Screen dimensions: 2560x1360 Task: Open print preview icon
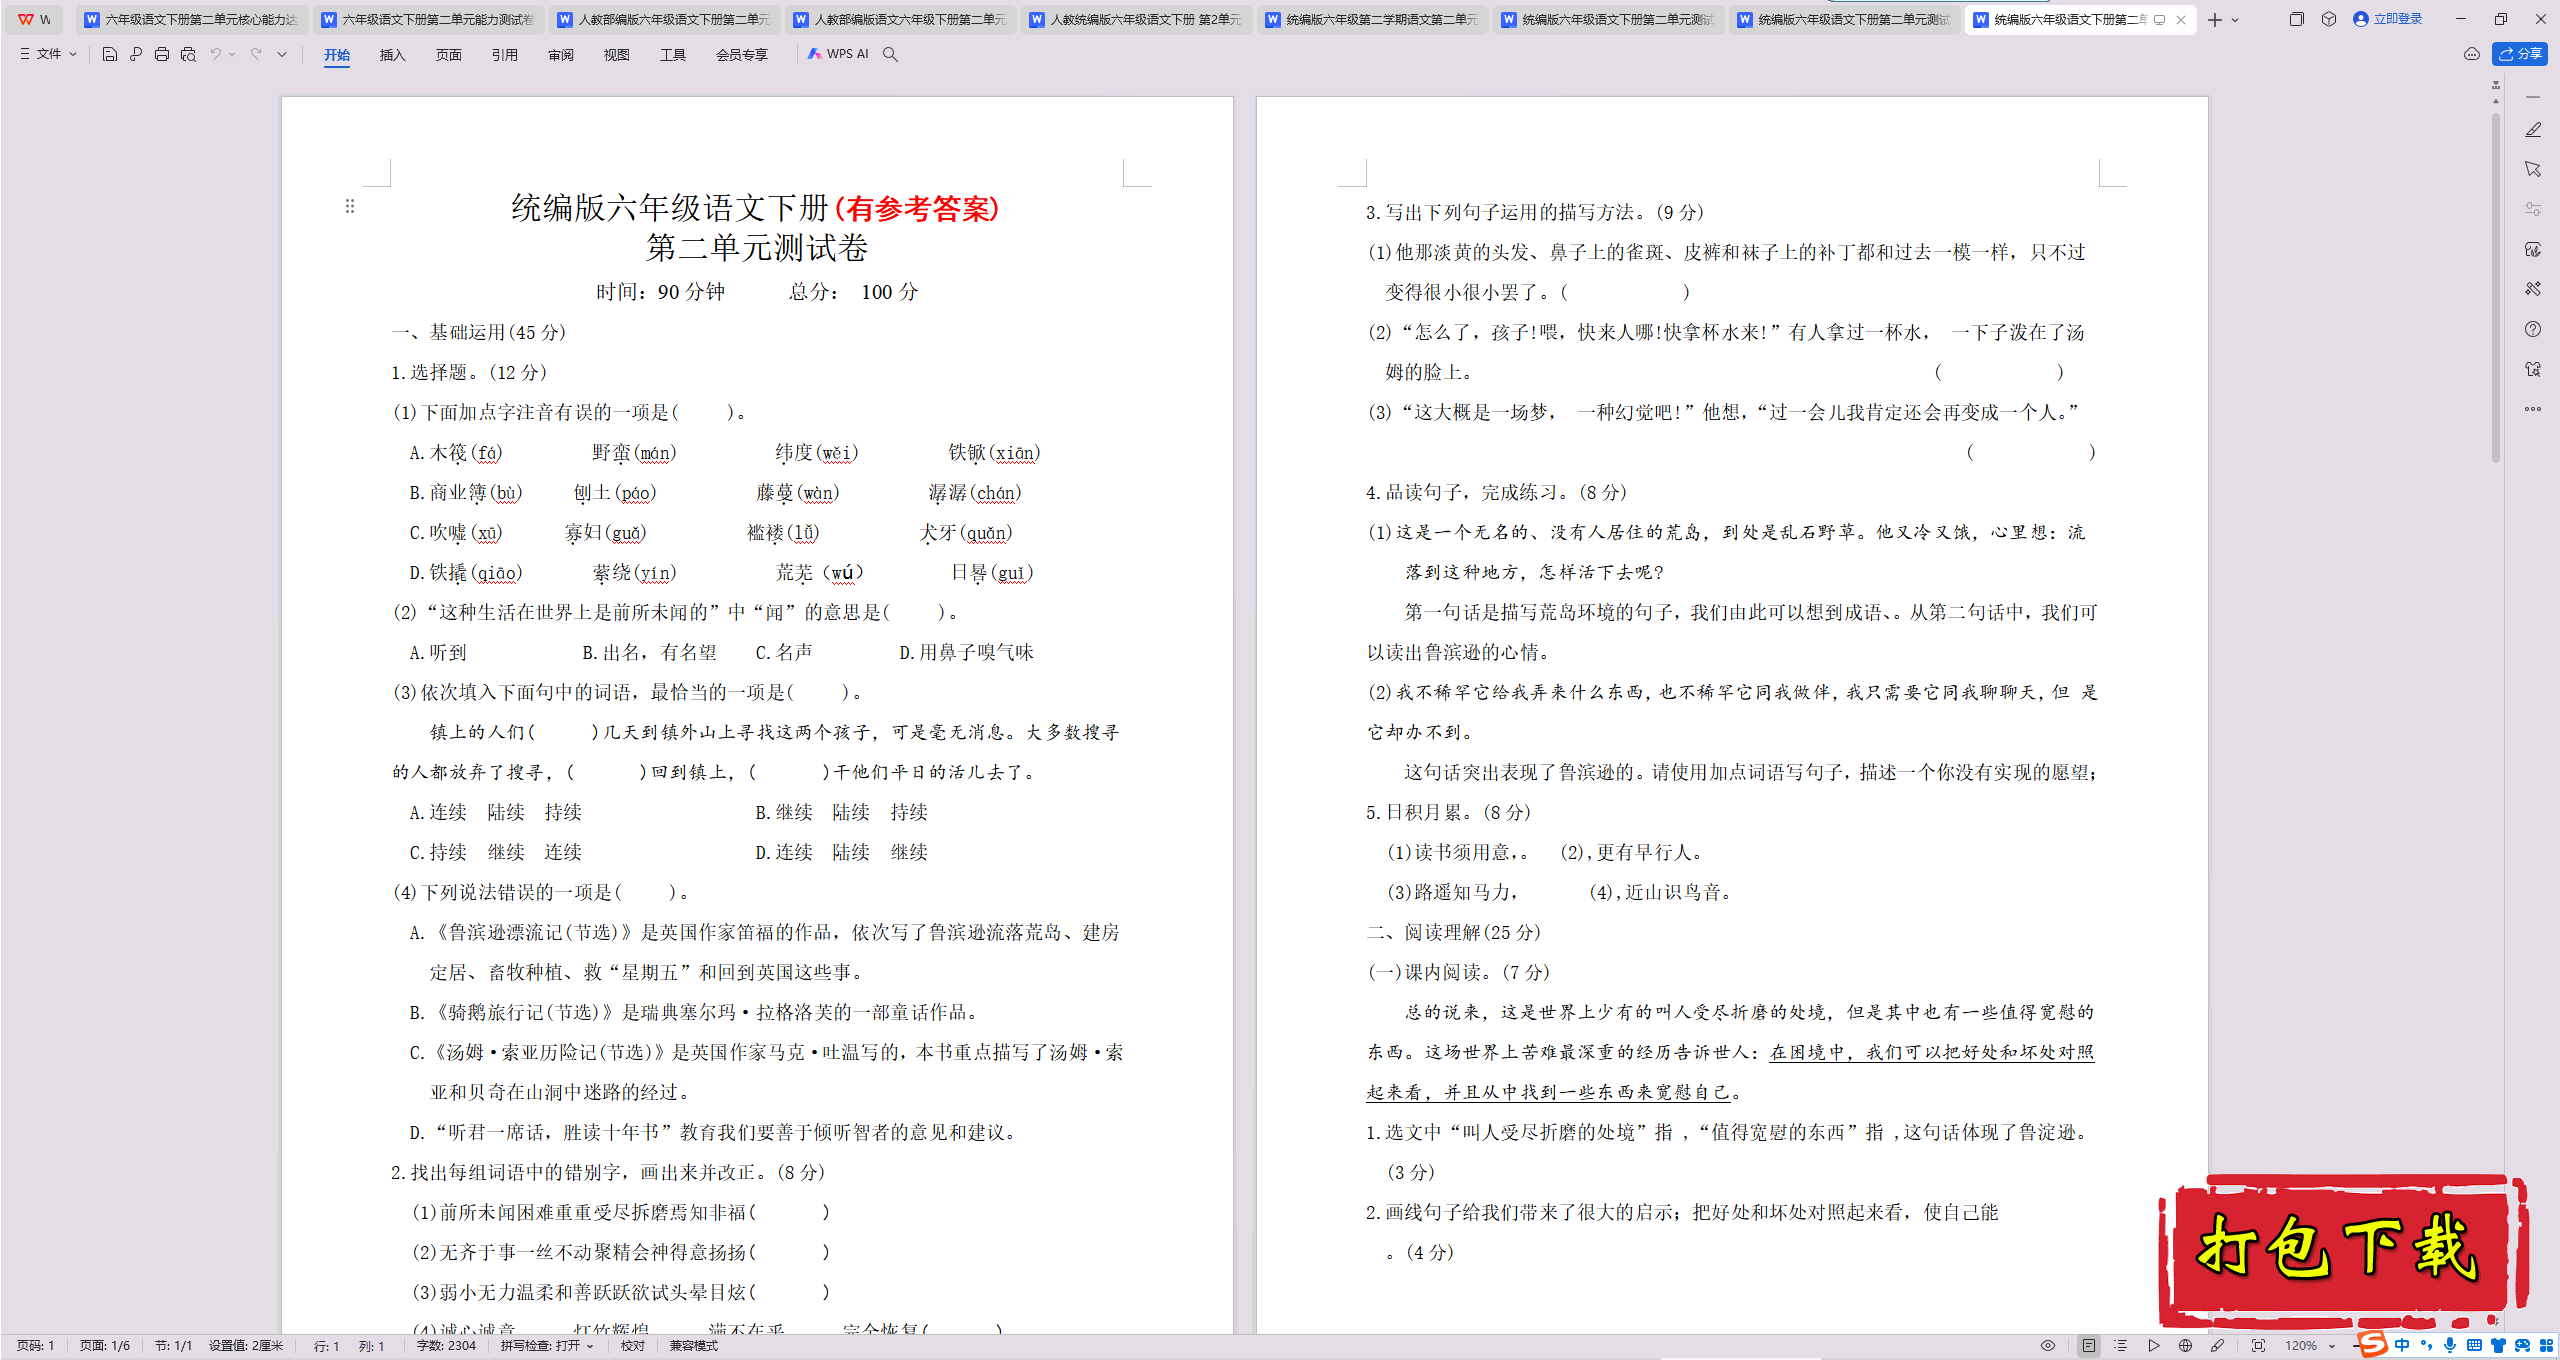188,54
